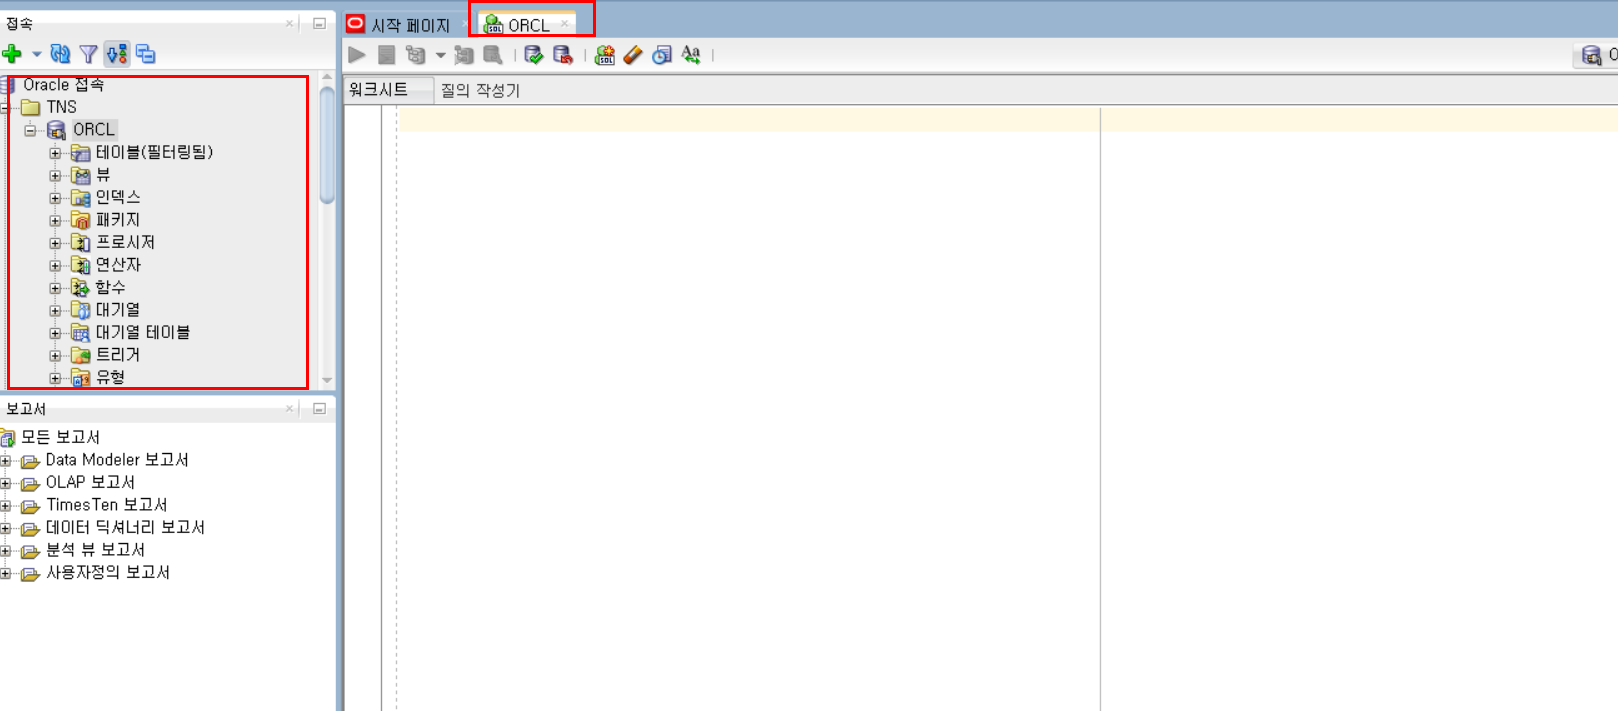Screen dimensions: 1618x711
Task: Collapse all connections tree nodes icon
Action: (x=146, y=54)
